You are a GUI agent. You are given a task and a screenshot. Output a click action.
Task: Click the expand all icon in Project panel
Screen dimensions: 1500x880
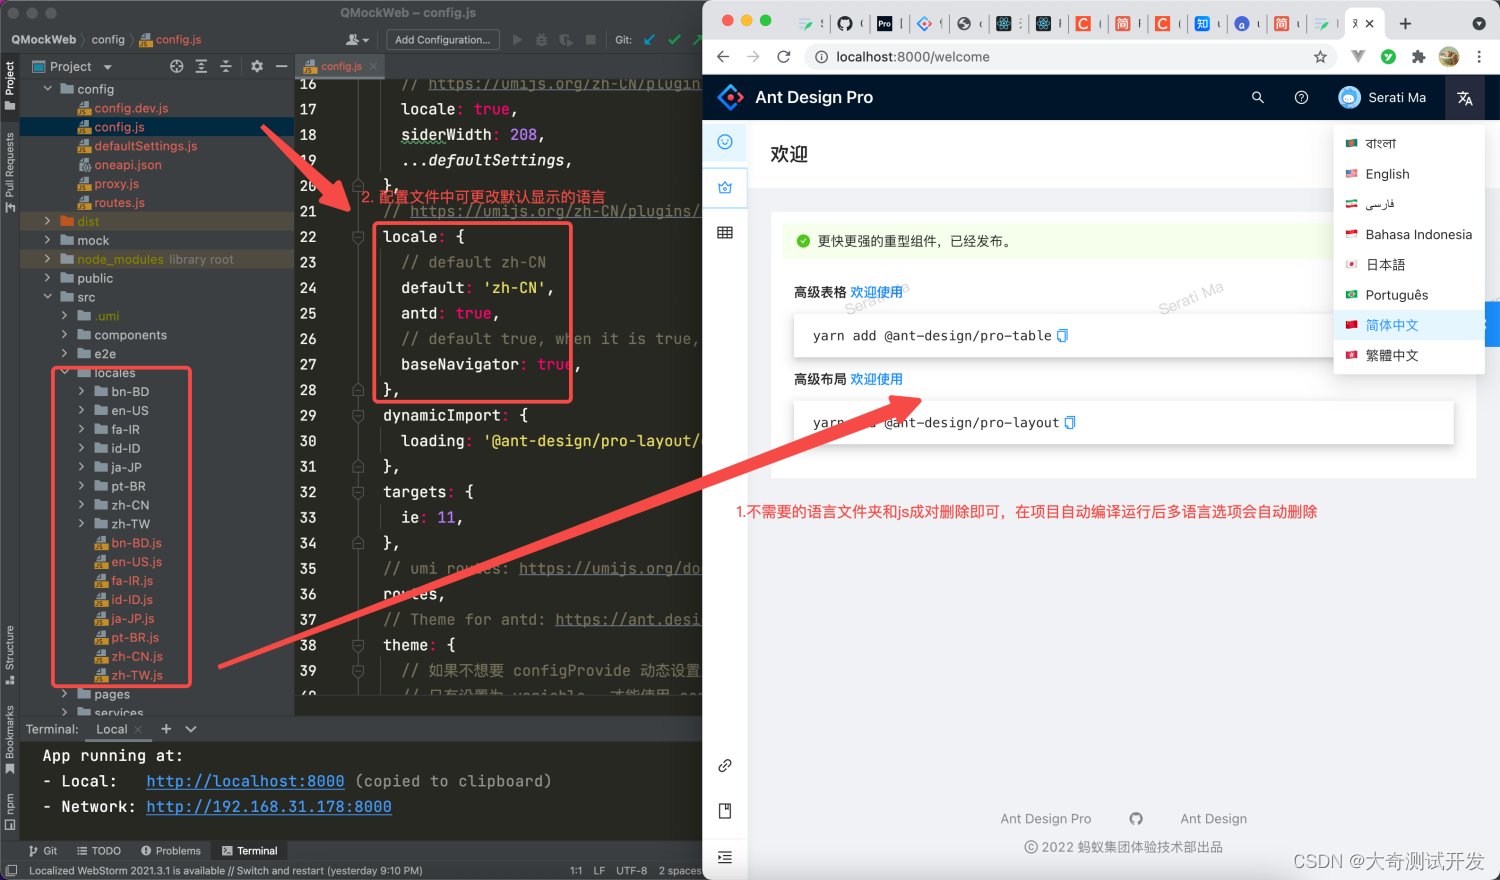pyautogui.click(x=201, y=66)
